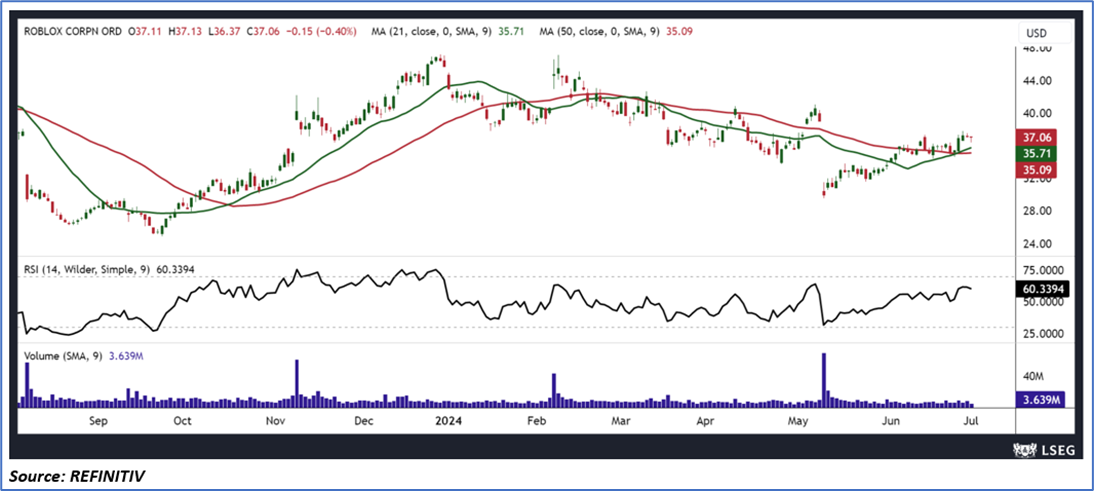This screenshot has height=491, width=1094.
Task: Click the 75.0000 RSI axis label
Action: click(x=1044, y=271)
